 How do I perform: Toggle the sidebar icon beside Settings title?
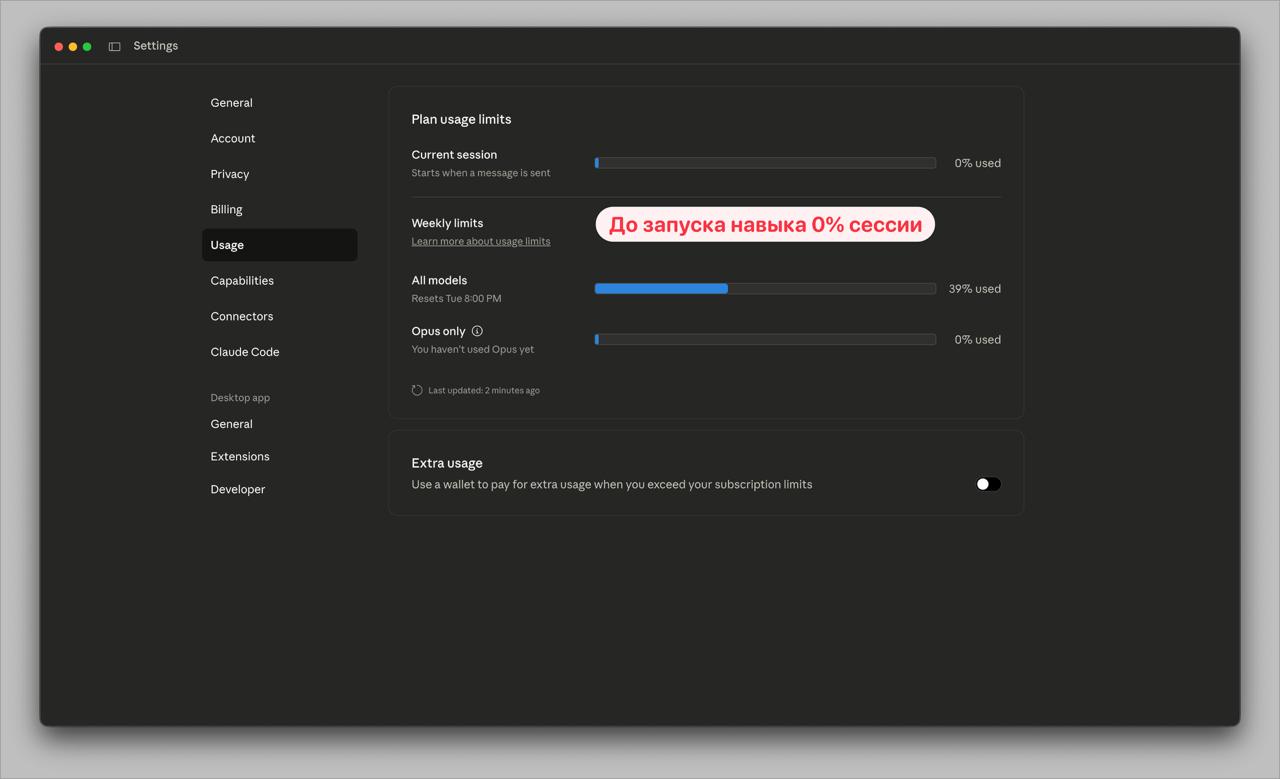point(115,46)
